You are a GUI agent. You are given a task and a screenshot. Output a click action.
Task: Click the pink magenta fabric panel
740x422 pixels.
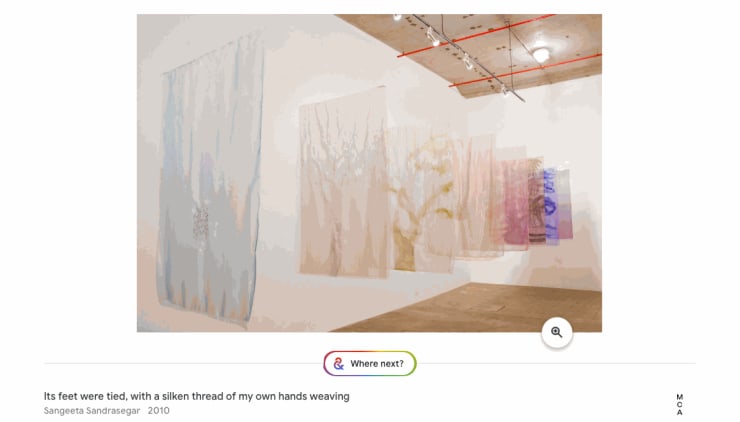point(515,203)
